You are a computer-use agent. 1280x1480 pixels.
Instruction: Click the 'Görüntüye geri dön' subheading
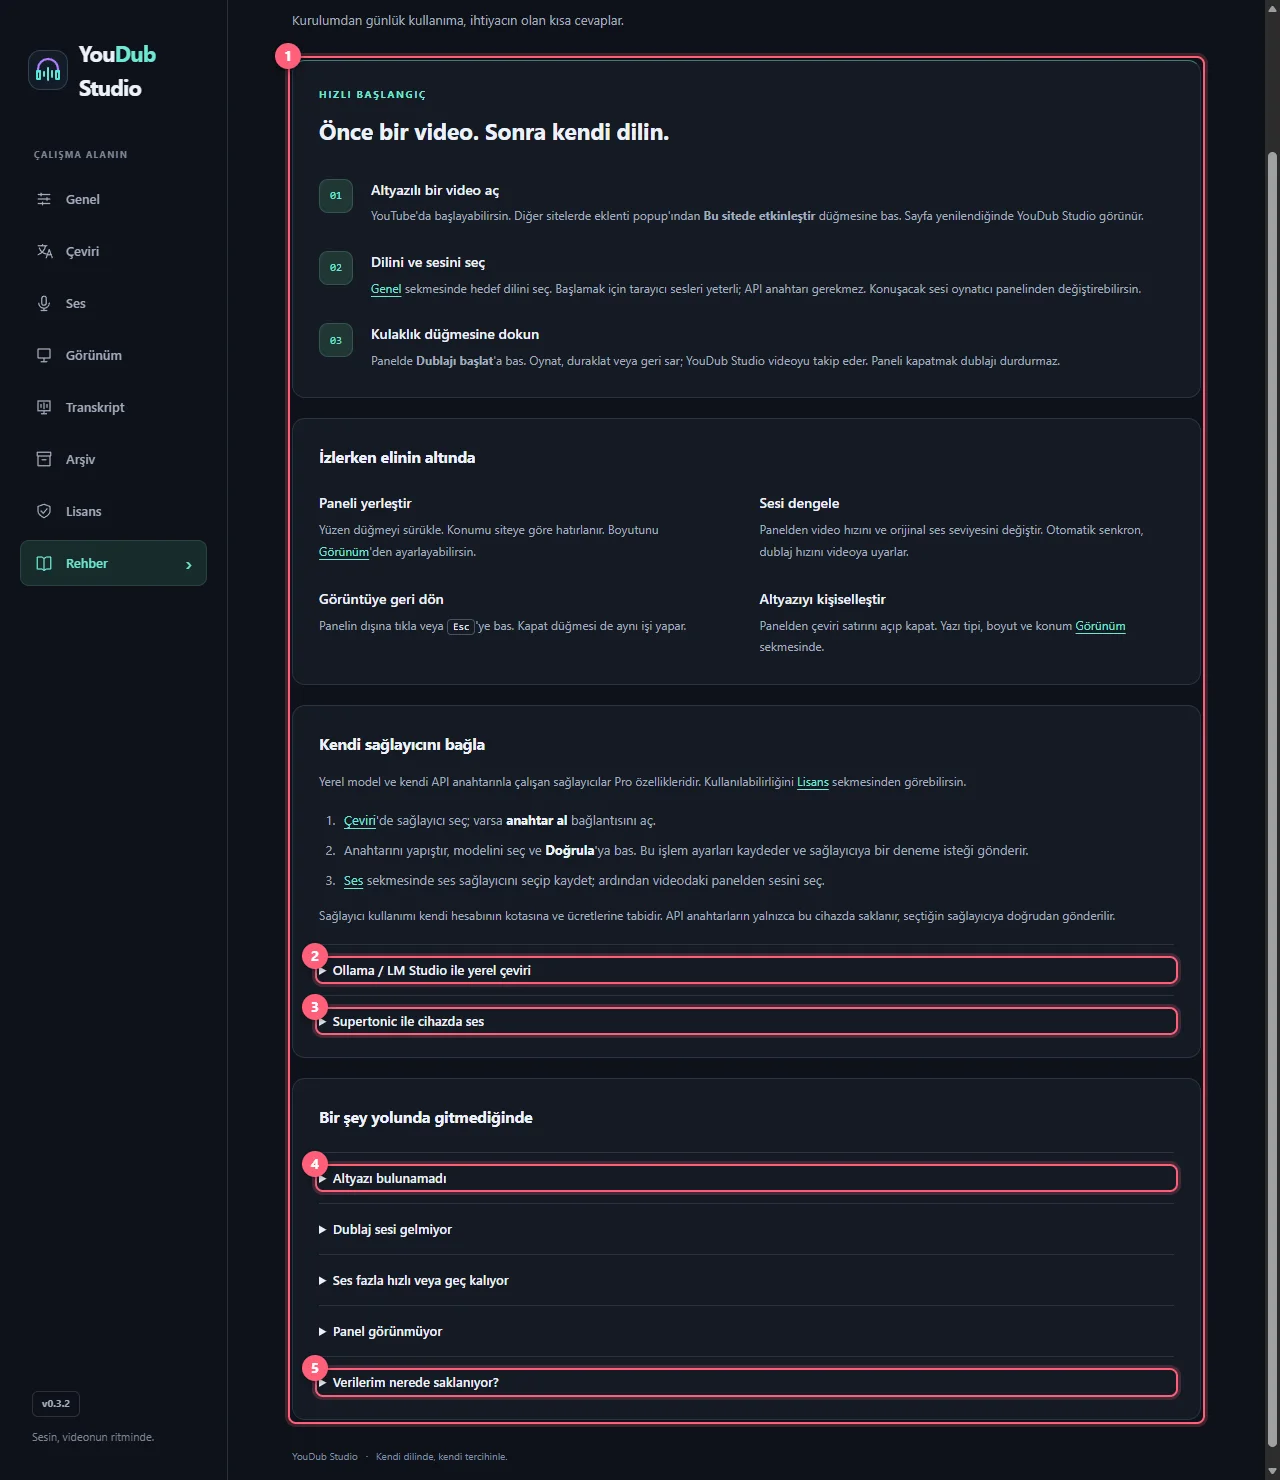click(x=381, y=599)
